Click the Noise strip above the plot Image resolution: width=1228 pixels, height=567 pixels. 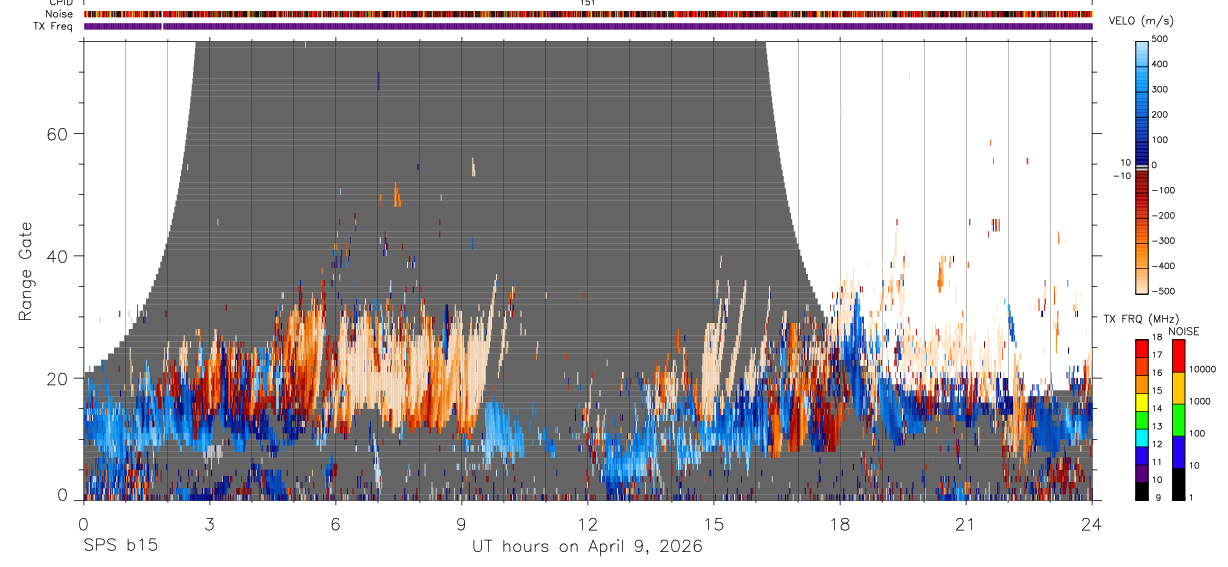(x=588, y=14)
